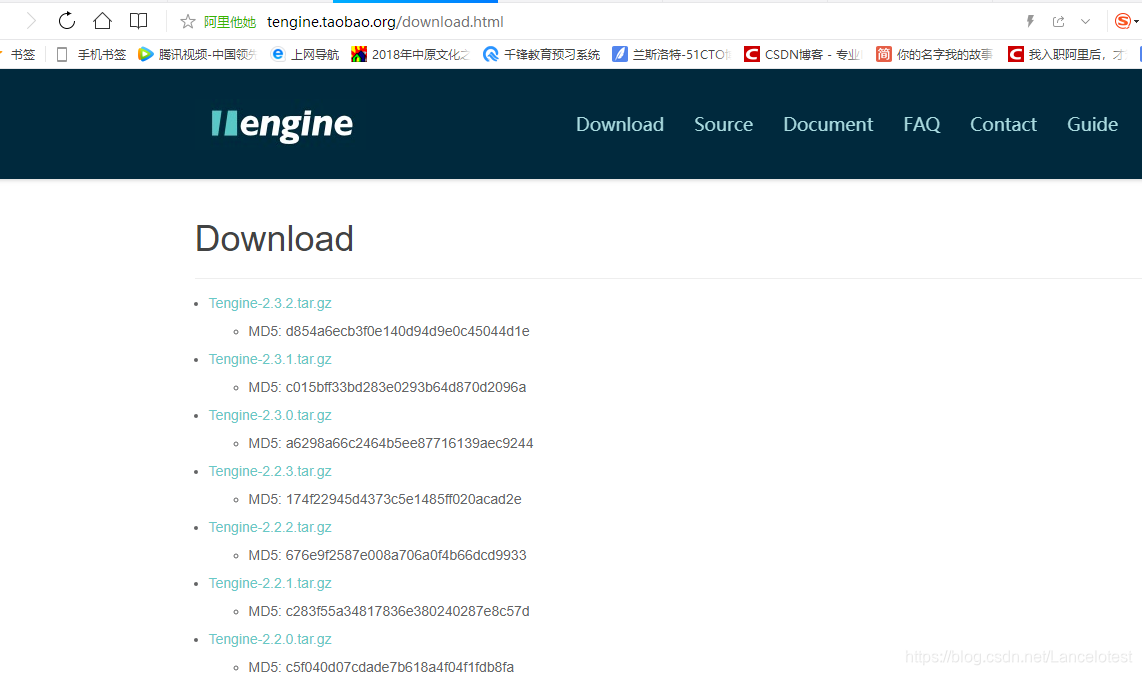This screenshot has height=675, width=1142.
Task: Open 腾讯视频 bookmark
Action: coord(197,55)
